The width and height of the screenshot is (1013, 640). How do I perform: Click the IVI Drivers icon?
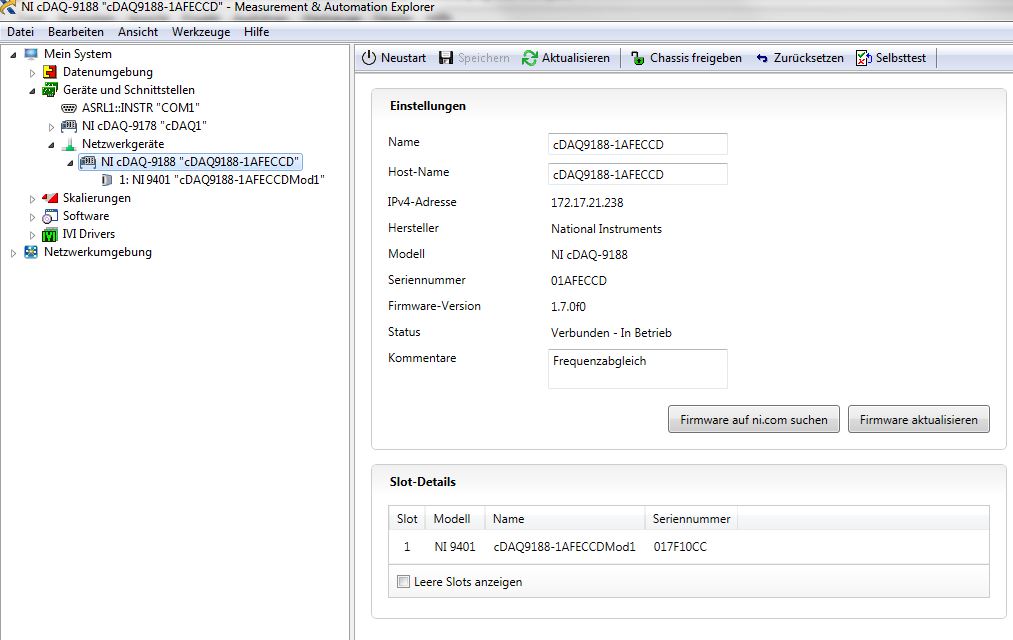pos(50,234)
